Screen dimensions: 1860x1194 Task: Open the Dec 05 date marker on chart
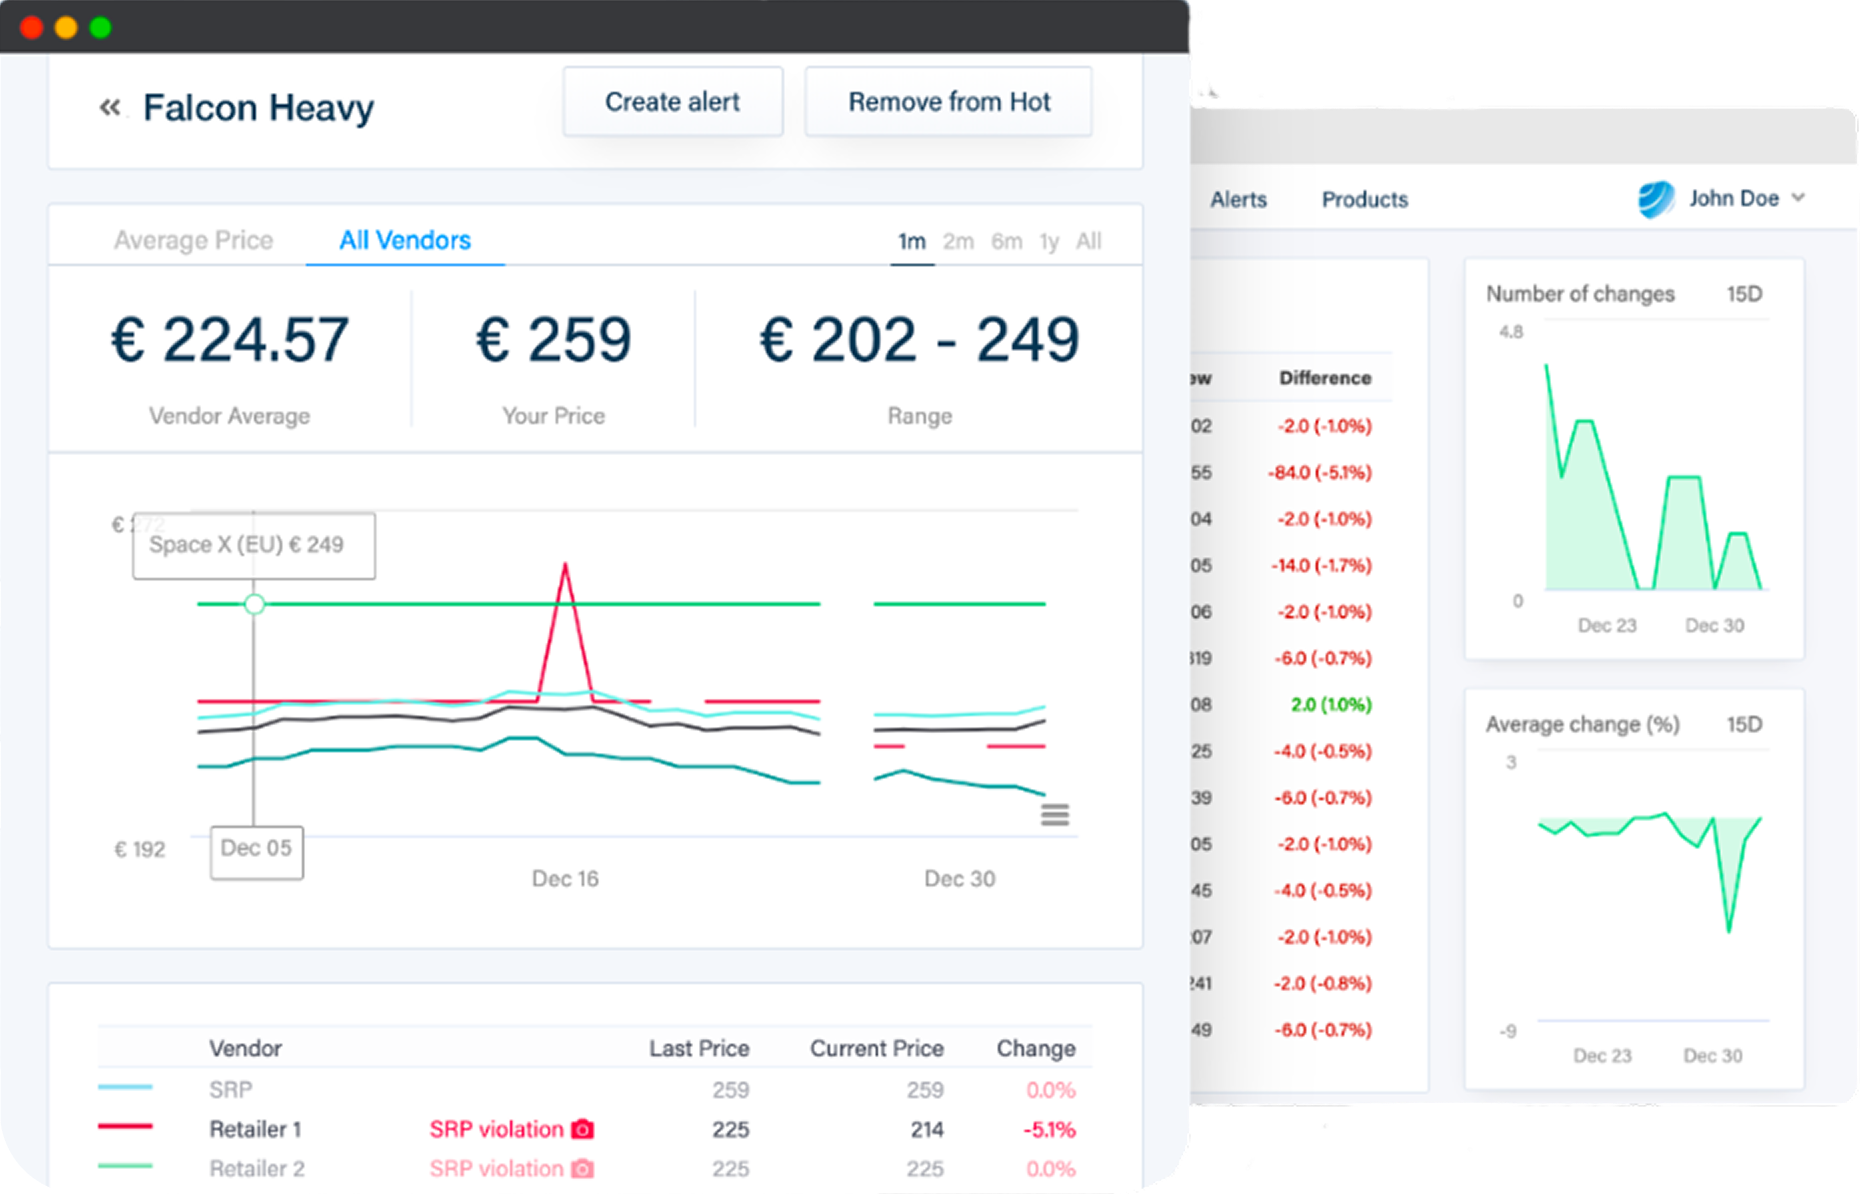(x=256, y=851)
